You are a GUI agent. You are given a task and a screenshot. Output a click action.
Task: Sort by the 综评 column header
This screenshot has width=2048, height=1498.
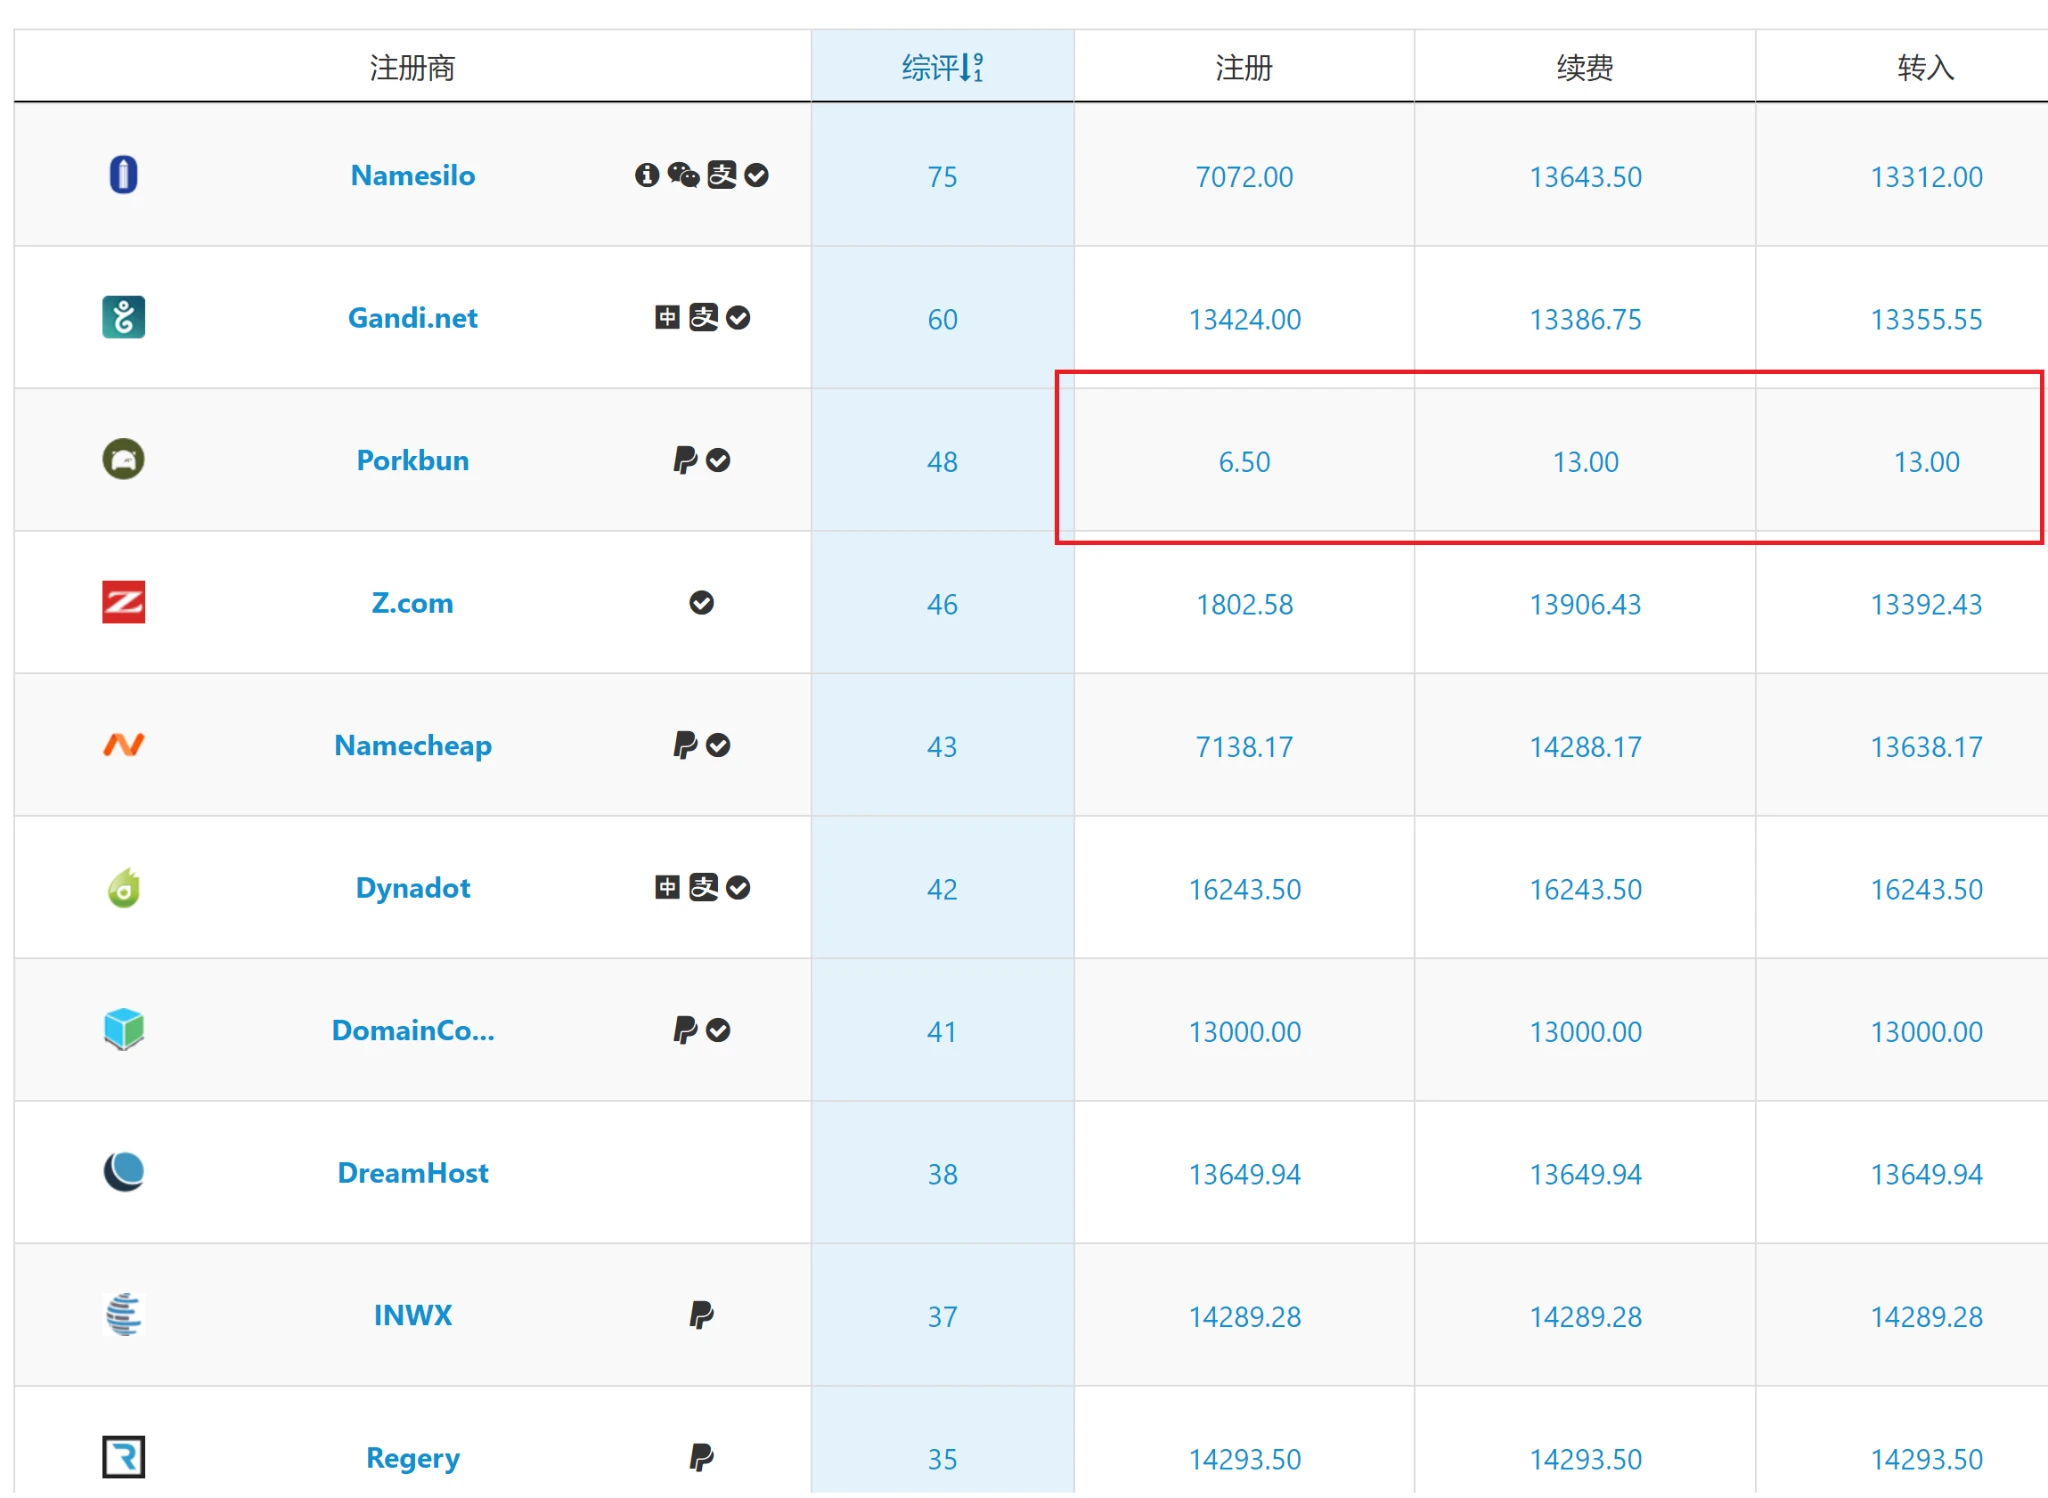click(942, 67)
